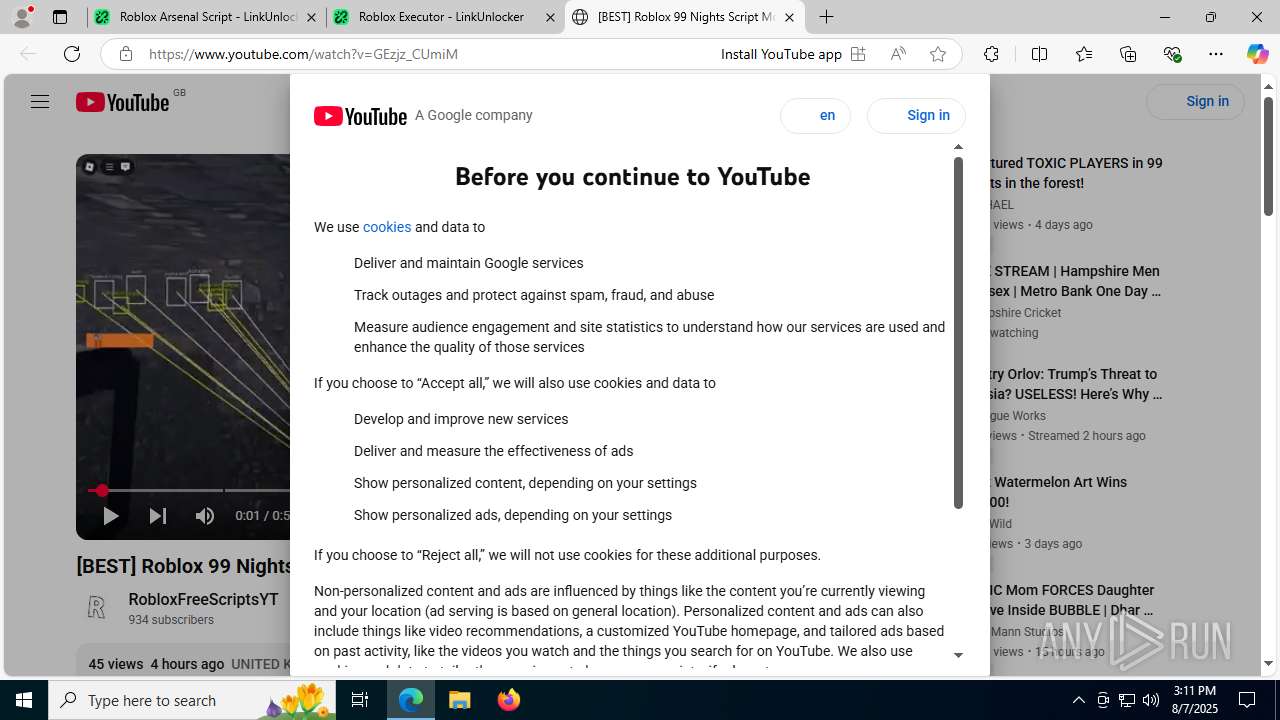Select the [BEST] Roblox 99 Nights Script tab
The width and height of the screenshot is (1280, 720).
684,17
